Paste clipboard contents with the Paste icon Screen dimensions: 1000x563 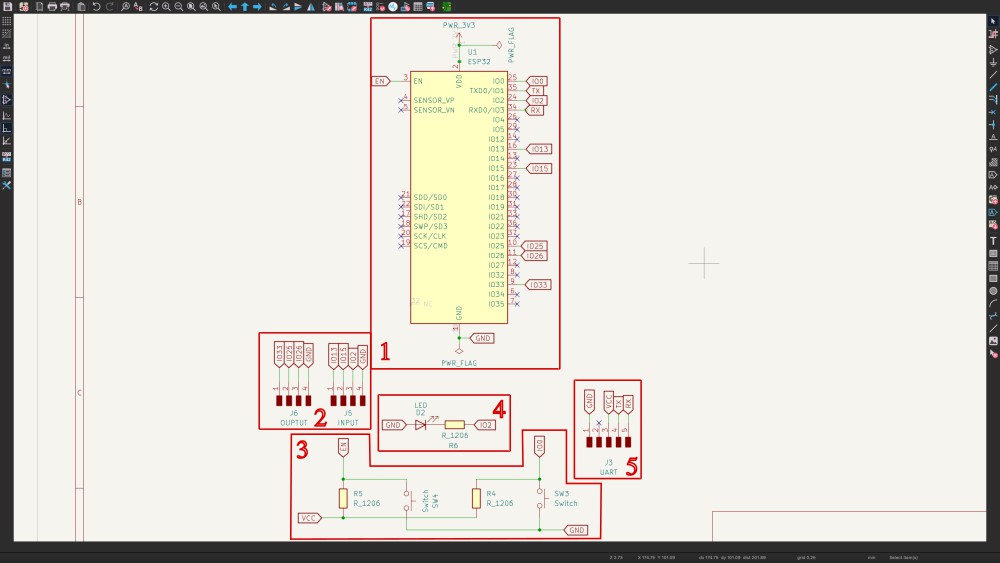tap(82, 6)
